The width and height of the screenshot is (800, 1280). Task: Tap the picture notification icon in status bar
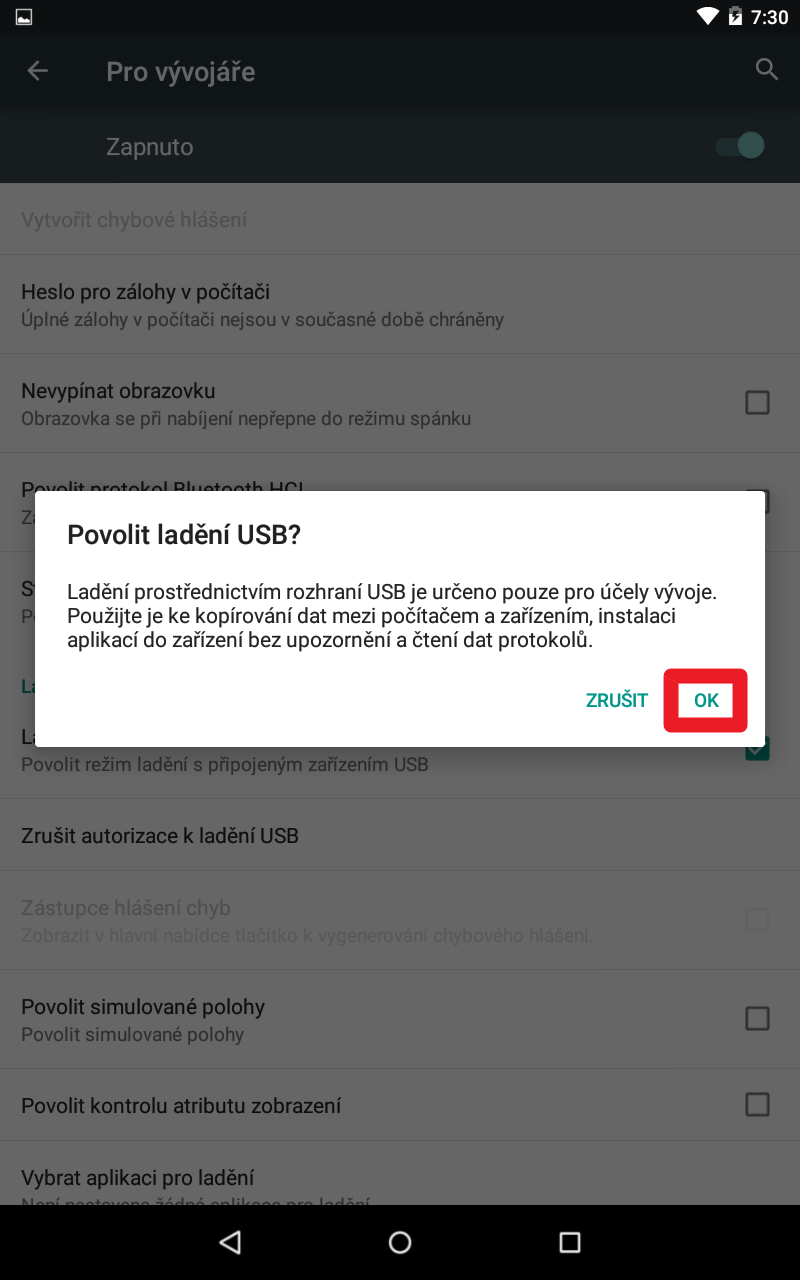24,17
